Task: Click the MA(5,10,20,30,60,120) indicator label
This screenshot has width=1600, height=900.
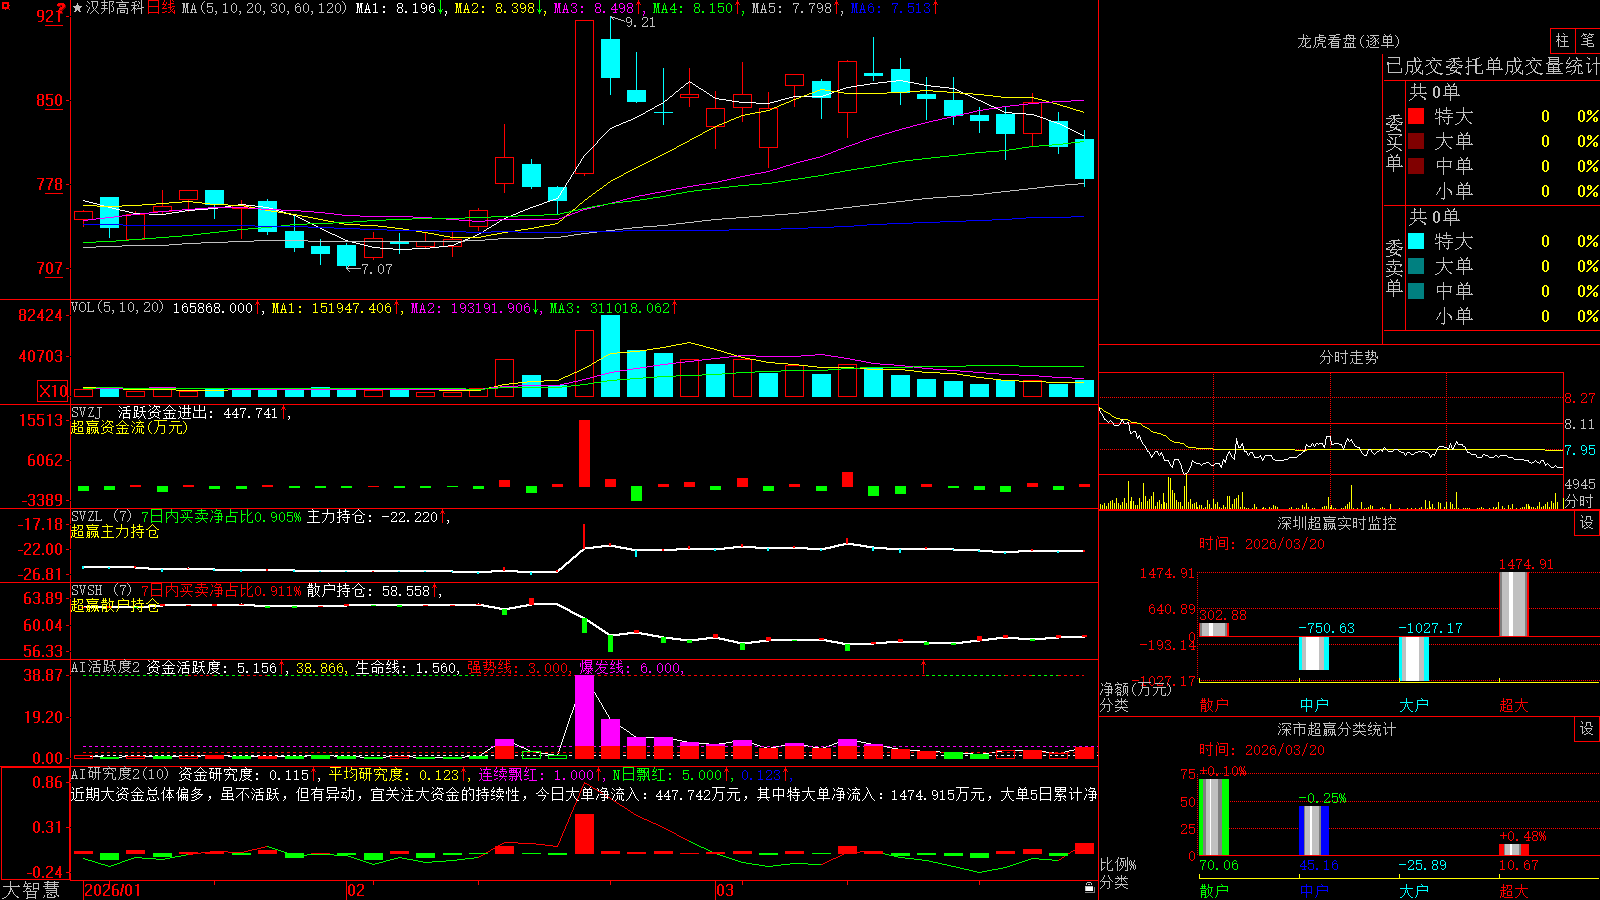Action: [x=264, y=8]
